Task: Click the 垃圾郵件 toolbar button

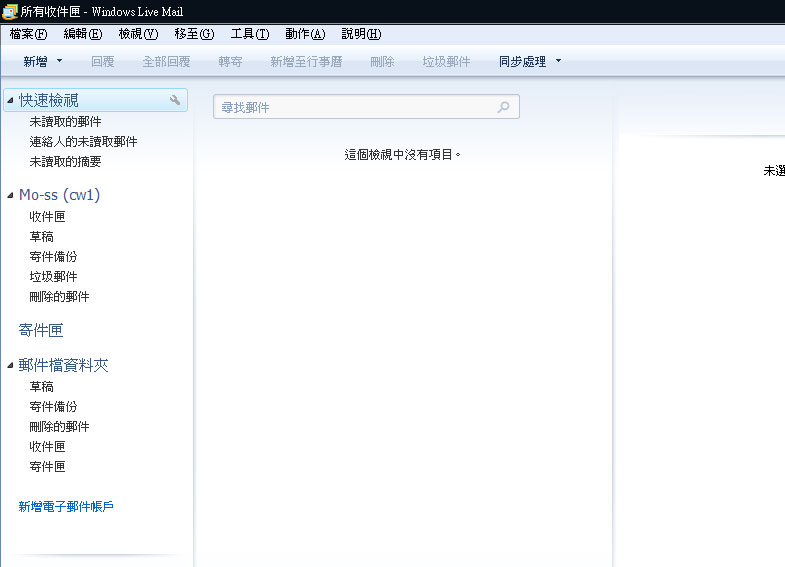Action: pyautogui.click(x=447, y=62)
